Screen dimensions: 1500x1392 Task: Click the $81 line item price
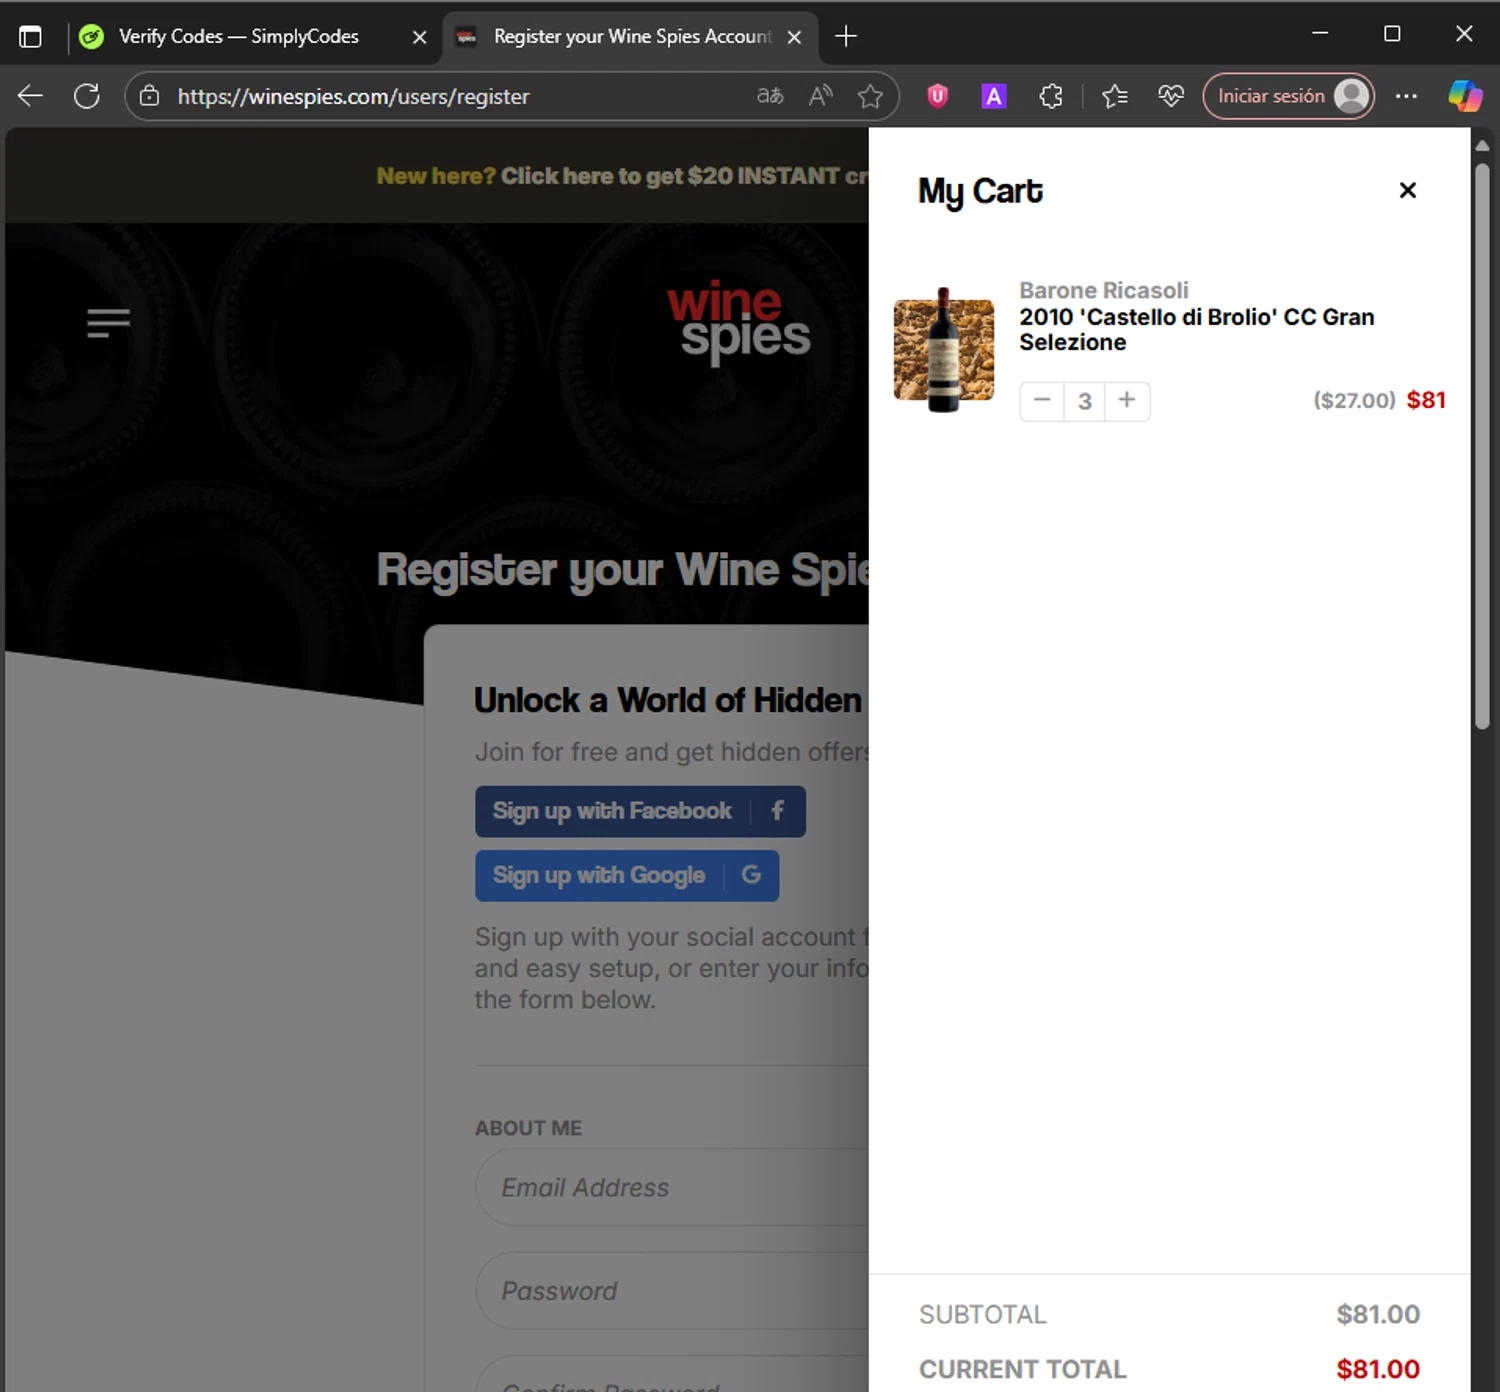tap(1426, 400)
